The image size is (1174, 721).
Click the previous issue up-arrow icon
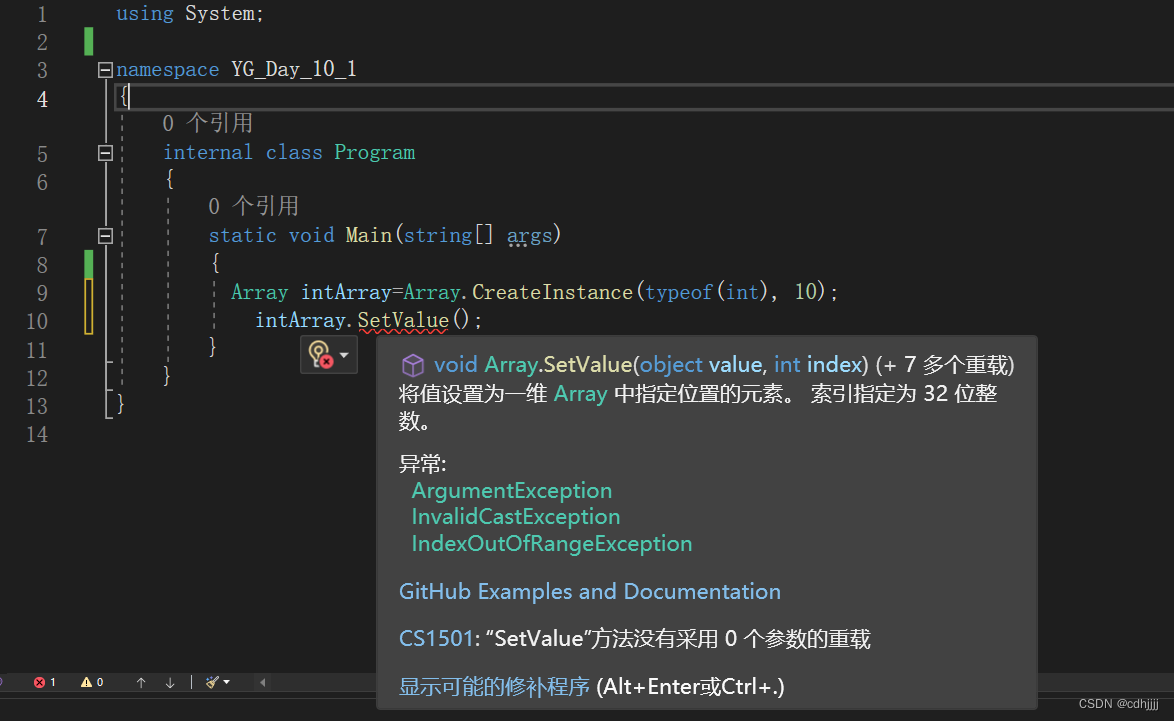click(141, 682)
